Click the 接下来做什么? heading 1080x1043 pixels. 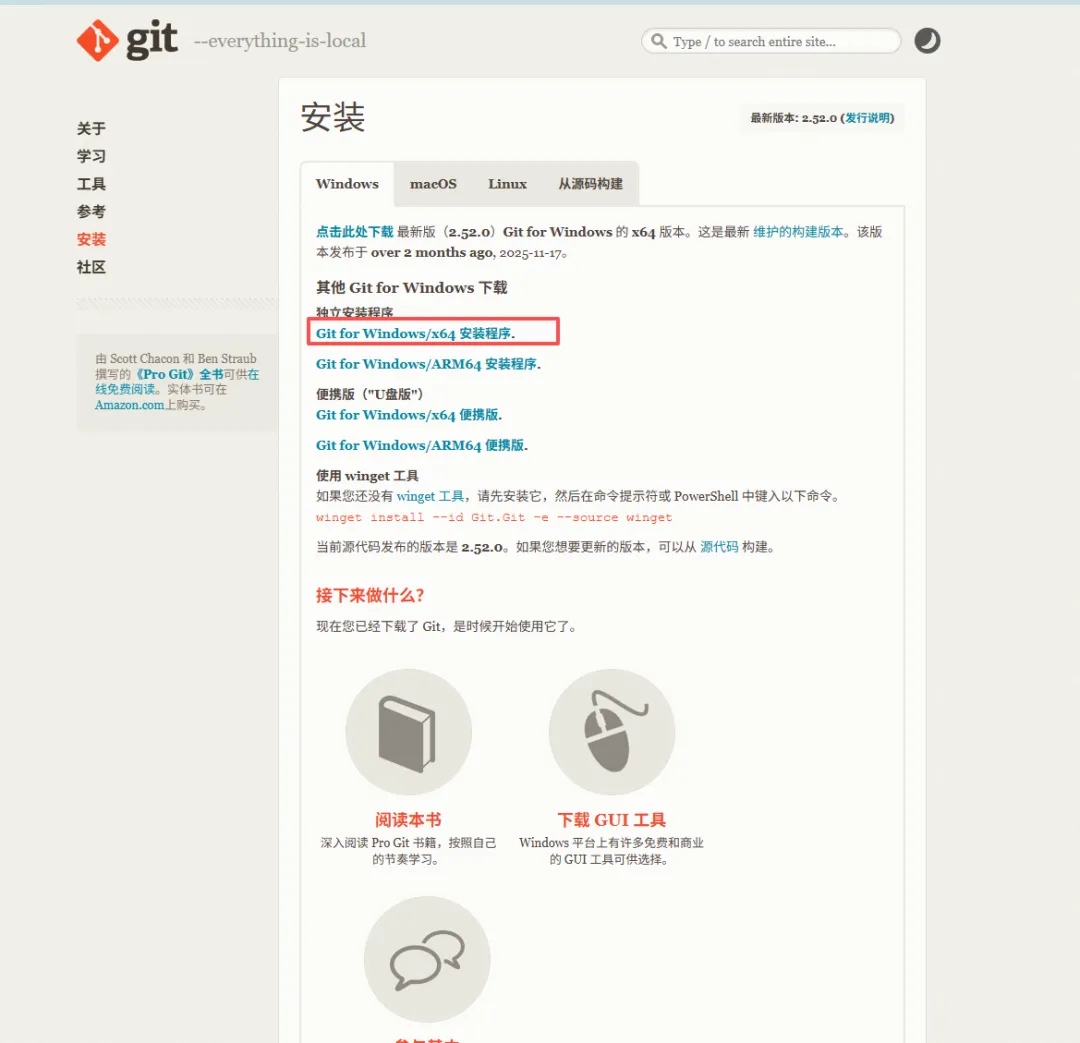[x=370, y=595]
